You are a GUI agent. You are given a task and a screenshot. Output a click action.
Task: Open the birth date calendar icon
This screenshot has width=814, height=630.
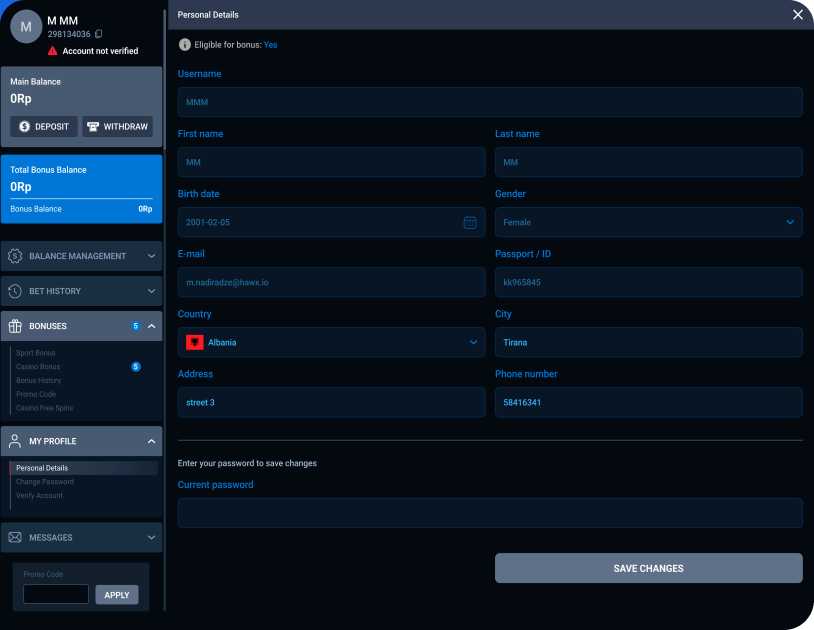pos(470,222)
